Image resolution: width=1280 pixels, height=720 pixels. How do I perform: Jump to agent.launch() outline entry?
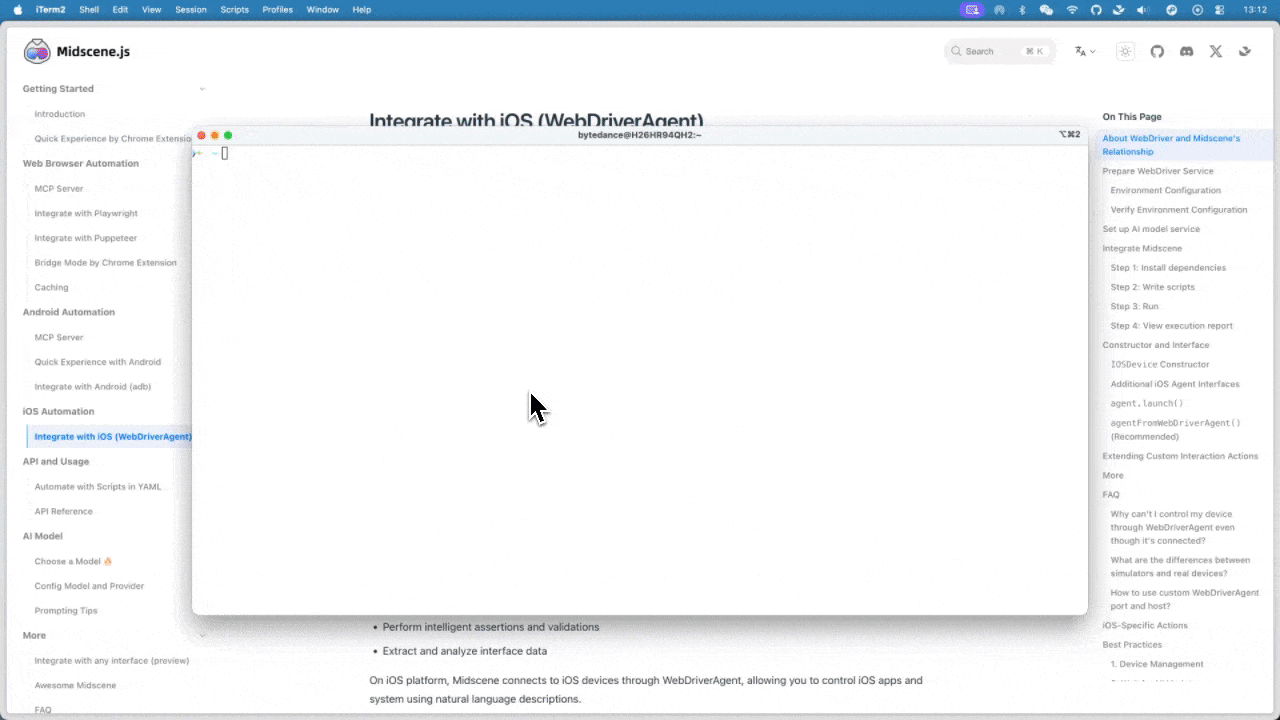[1146, 403]
